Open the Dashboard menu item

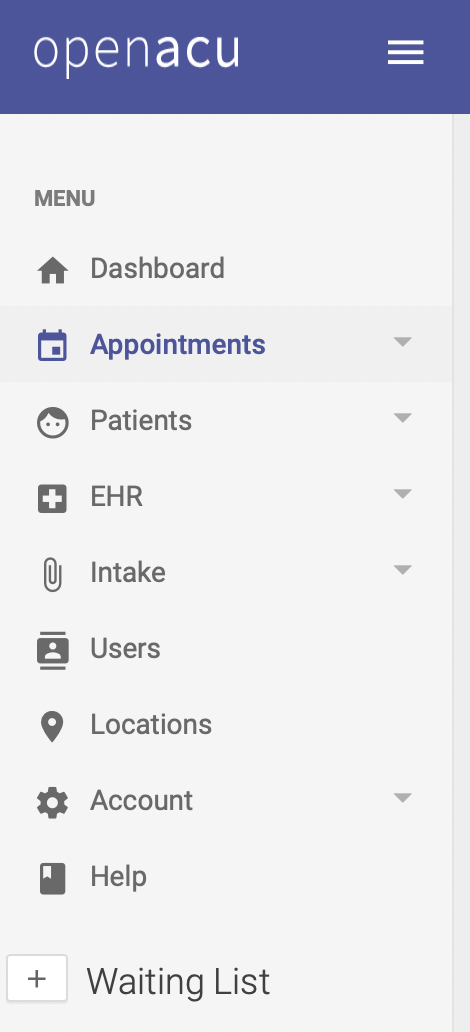(x=226, y=269)
